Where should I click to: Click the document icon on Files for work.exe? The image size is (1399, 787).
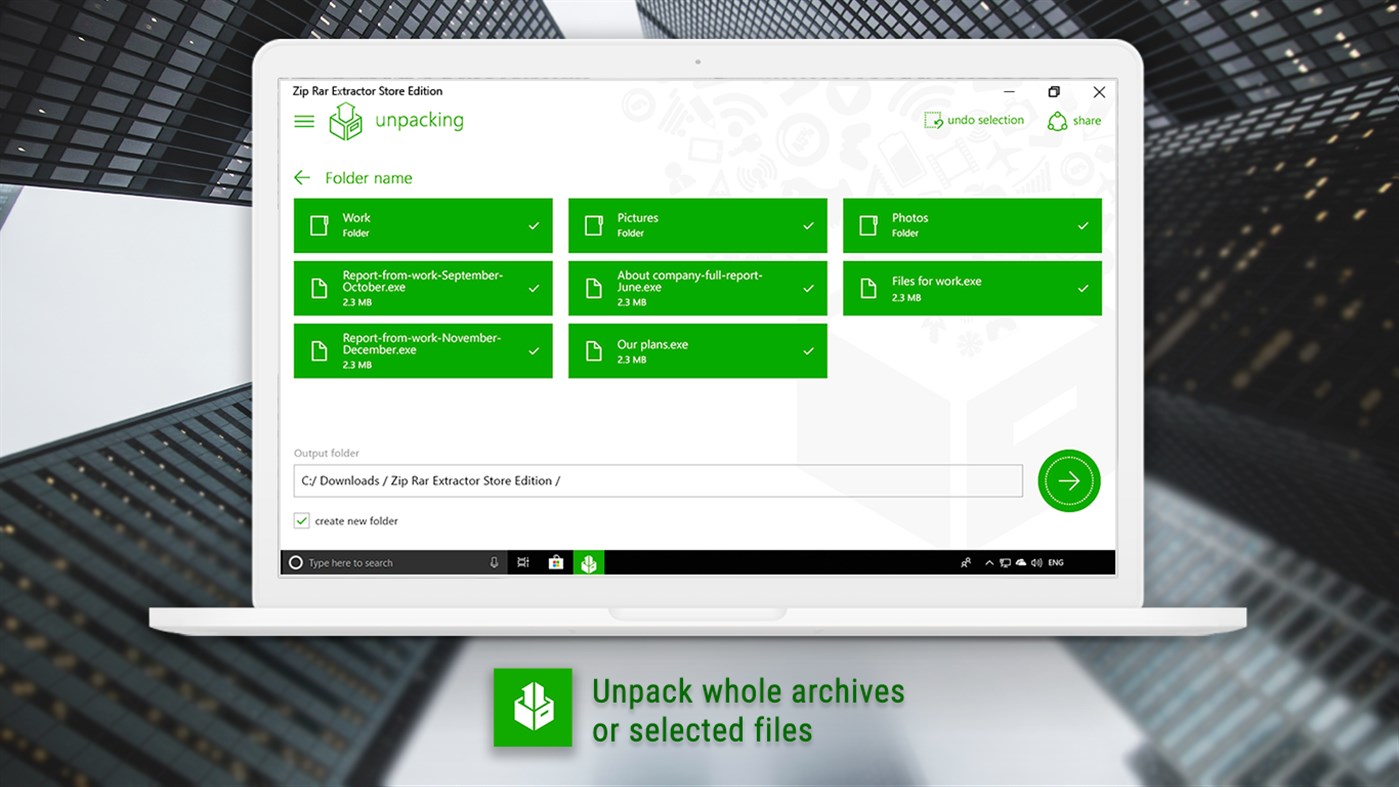point(871,288)
